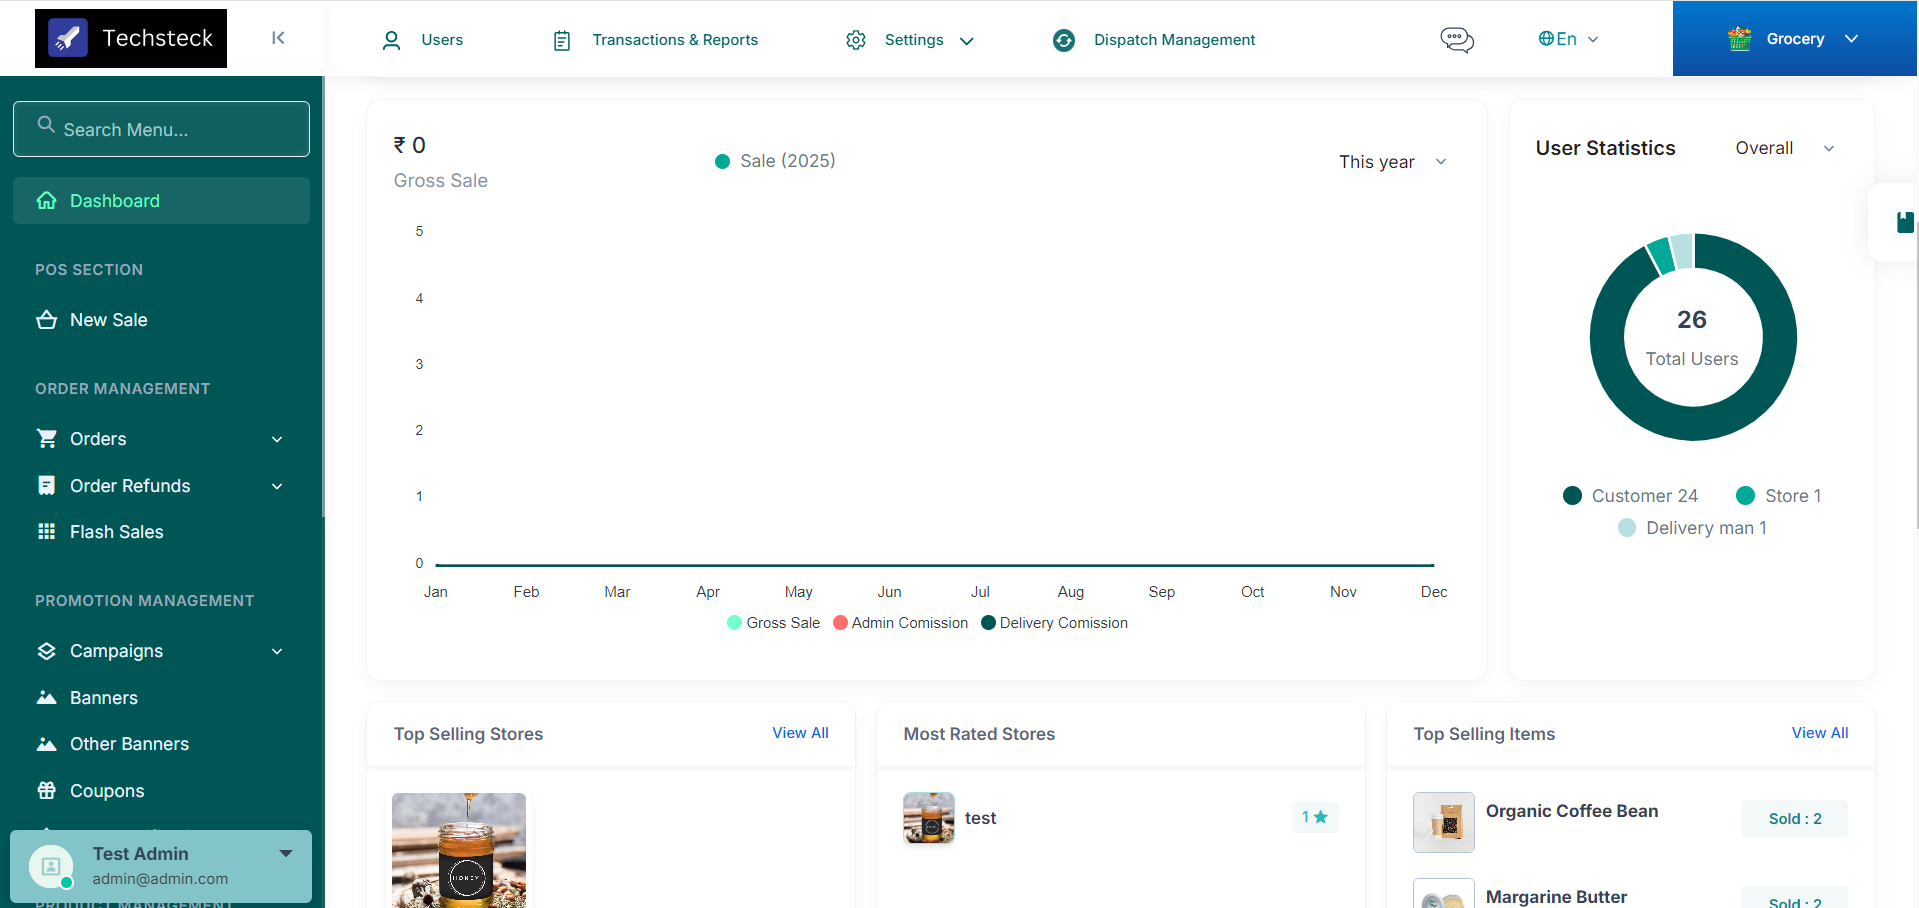Toggle Gross Sale series in chart legend
1919x908 pixels.
(x=774, y=623)
